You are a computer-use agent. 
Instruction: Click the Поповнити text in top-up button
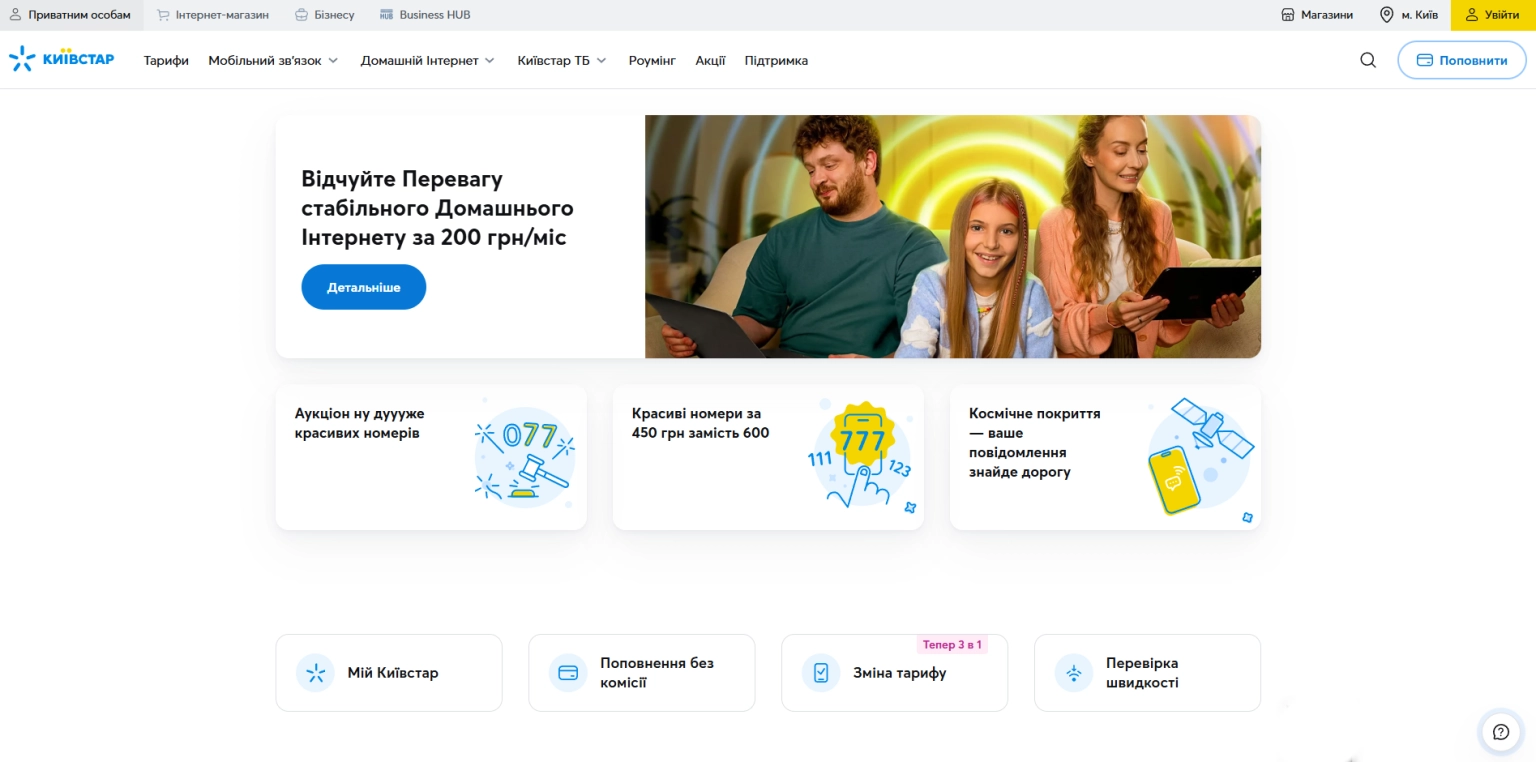pos(1473,61)
